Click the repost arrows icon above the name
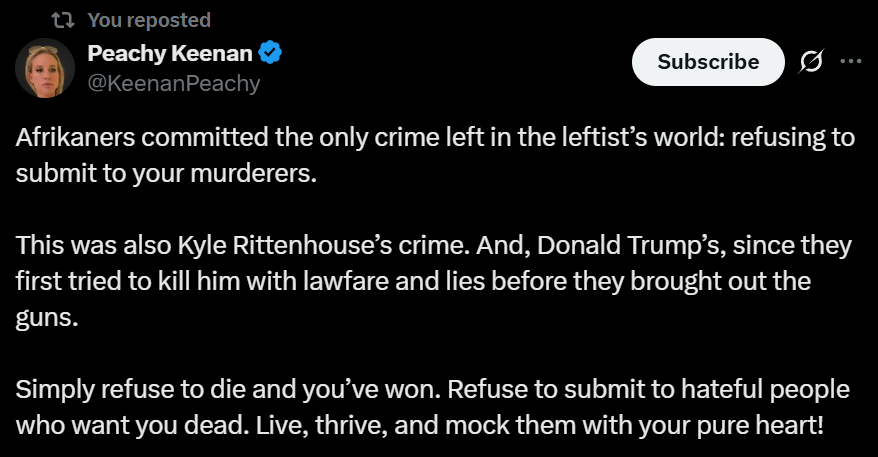The width and height of the screenshot is (878, 457). pyautogui.click(x=62, y=21)
